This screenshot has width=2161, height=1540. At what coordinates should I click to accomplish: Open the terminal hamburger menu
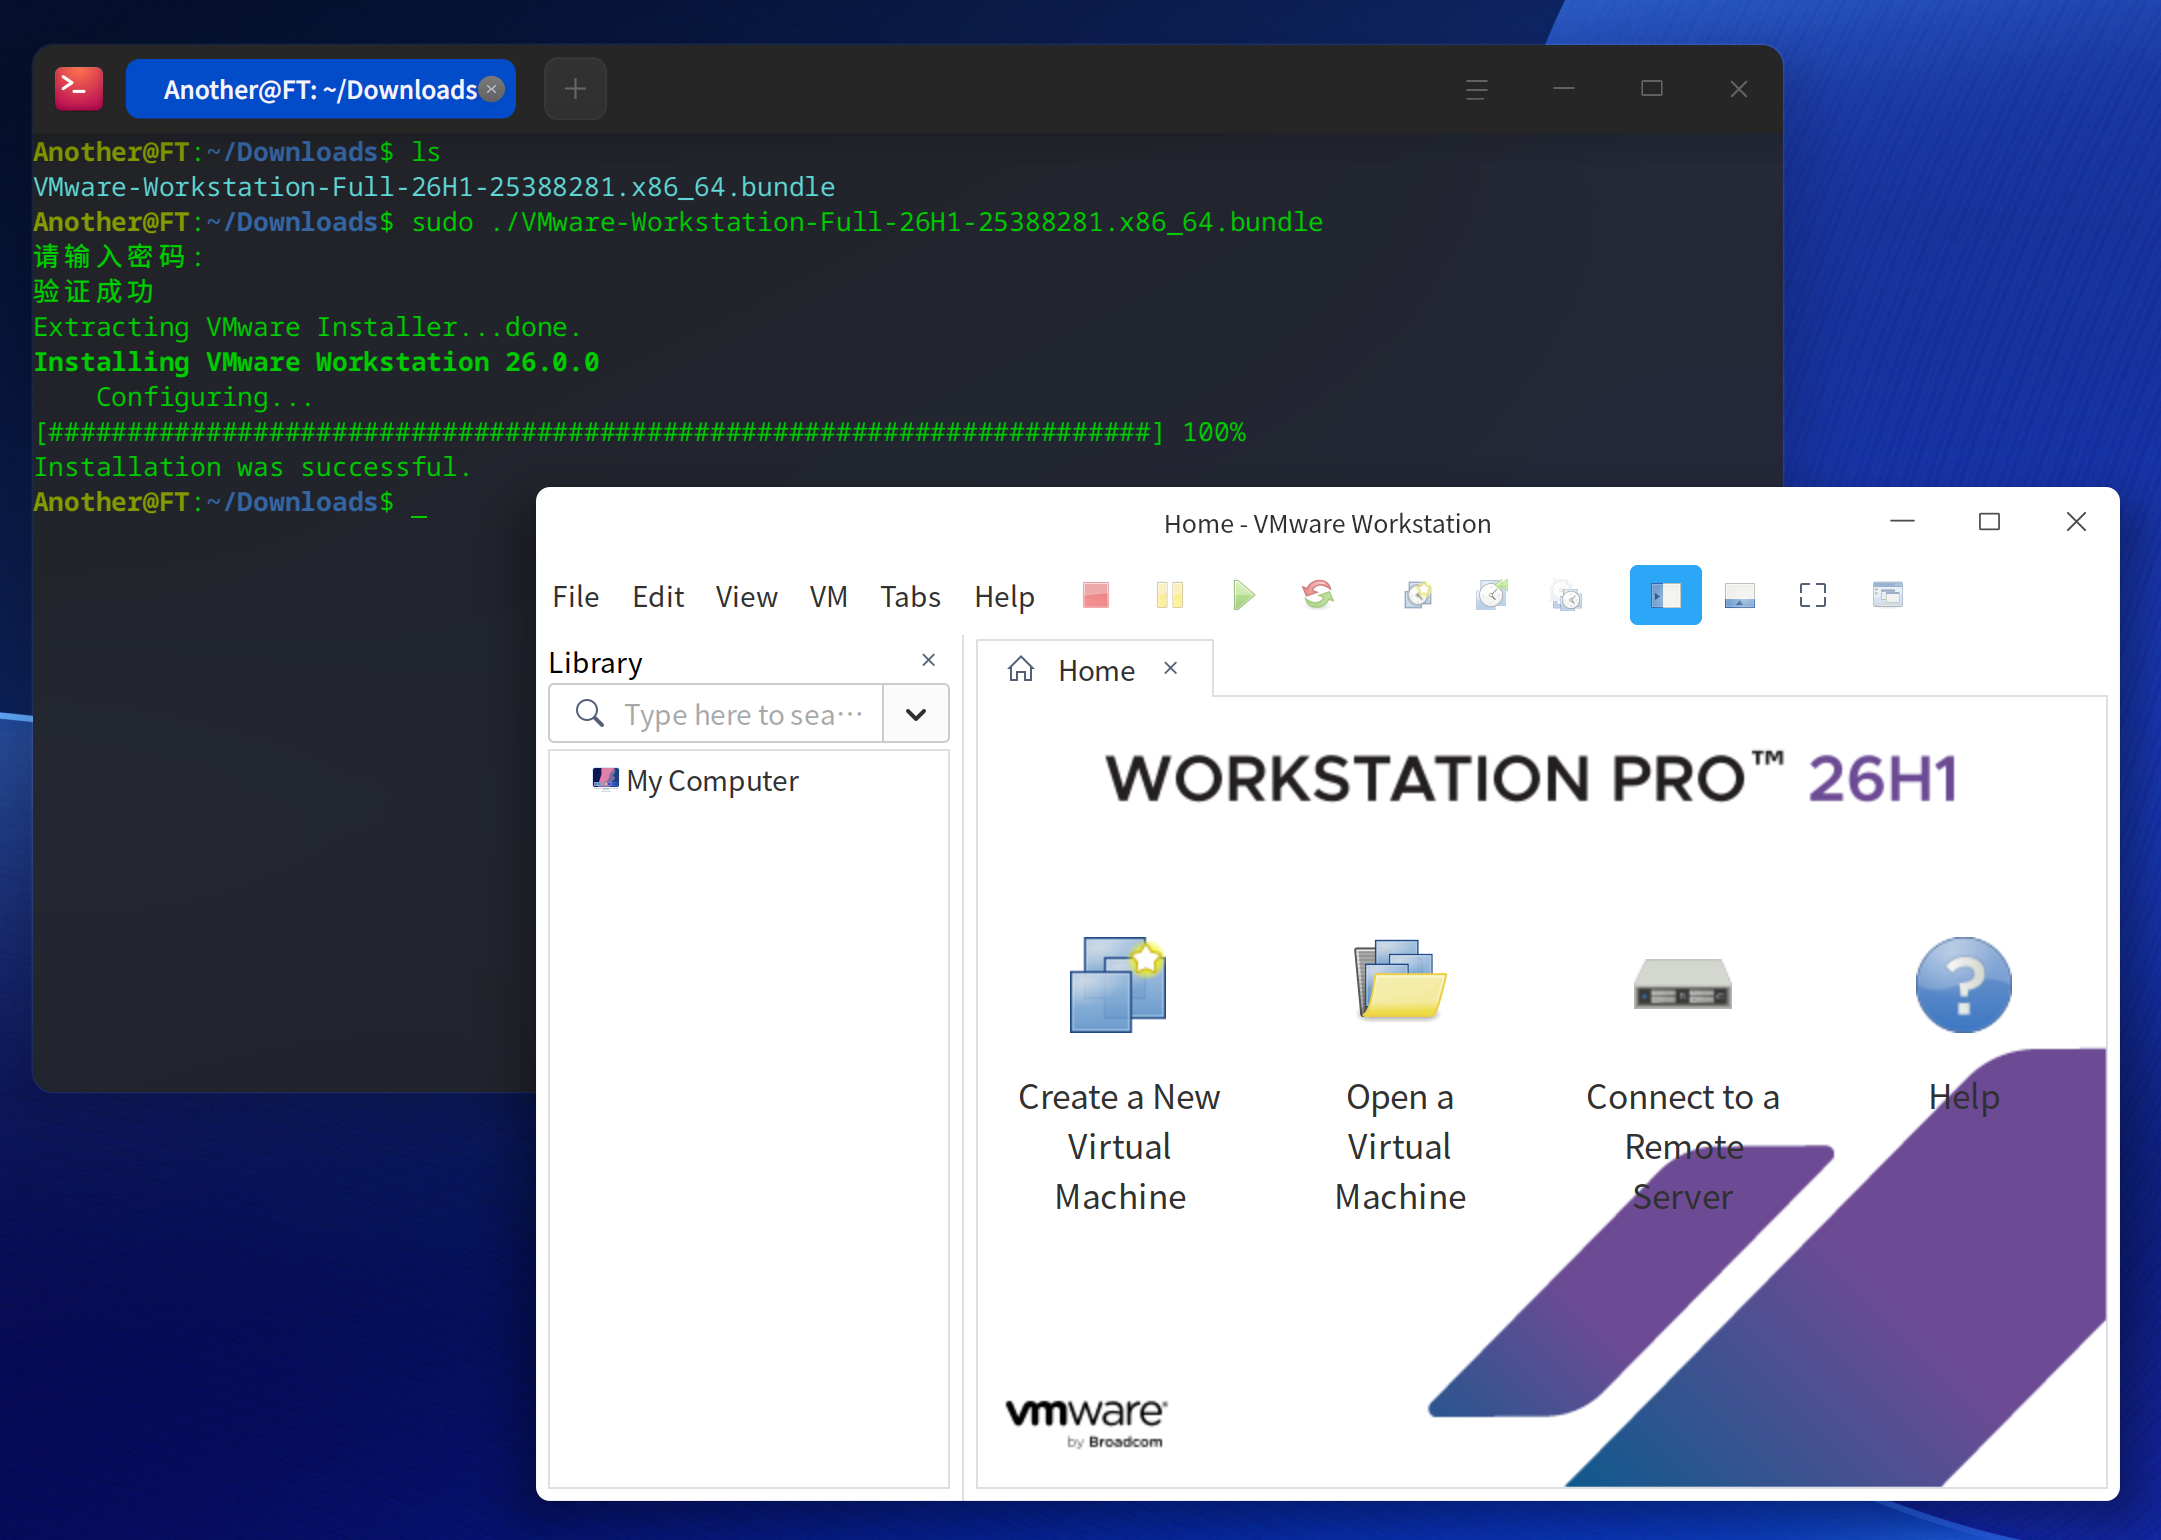point(1477,90)
